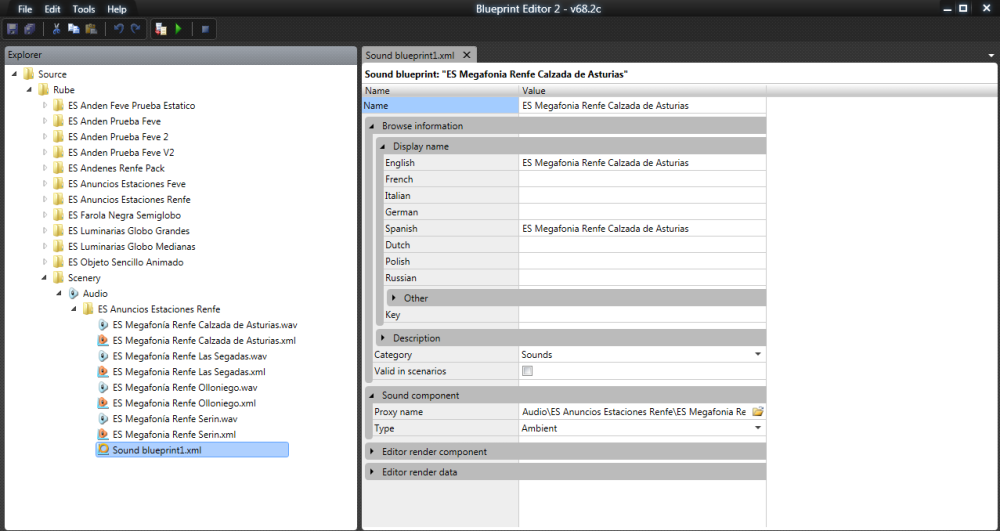This screenshot has height=531, width=1000.
Task: Click the empty French display name field
Action: click(642, 179)
